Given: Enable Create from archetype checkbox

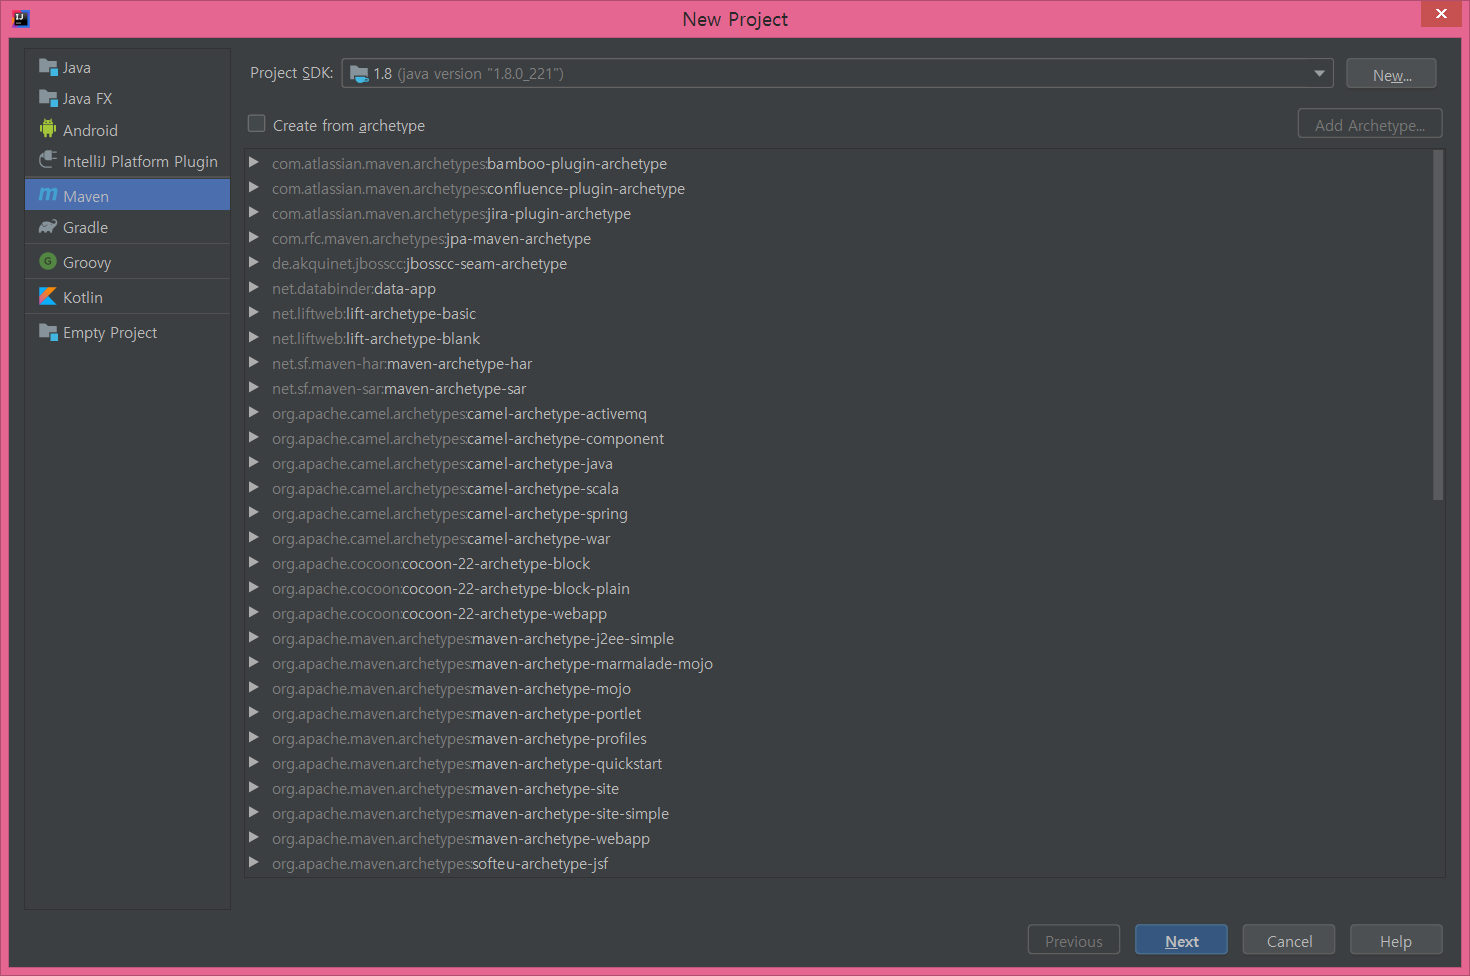Looking at the screenshot, I should (257, 124).
